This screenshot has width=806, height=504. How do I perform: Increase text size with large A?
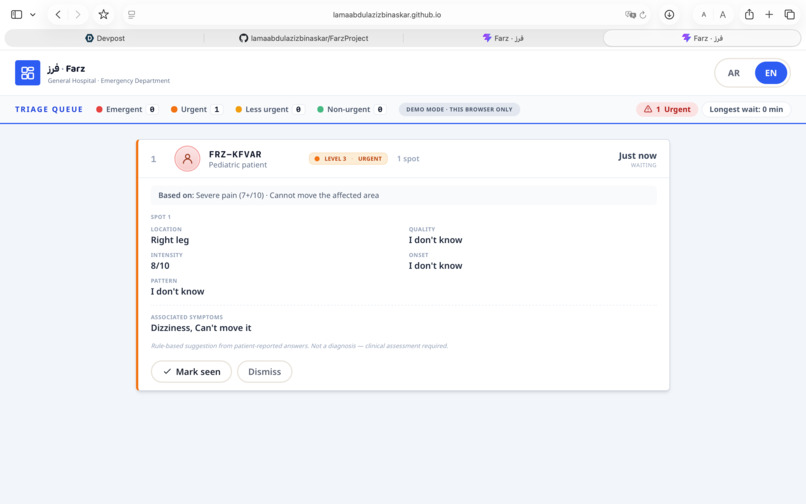[x=723, y=15]
